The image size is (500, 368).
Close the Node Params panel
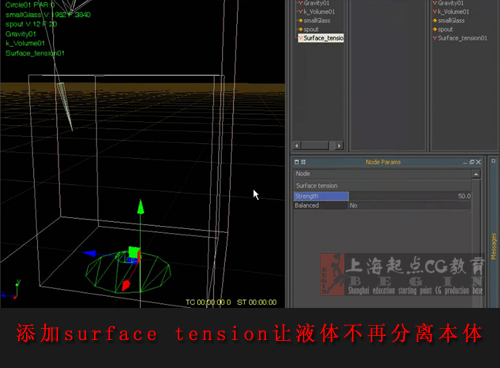point(478,162)
